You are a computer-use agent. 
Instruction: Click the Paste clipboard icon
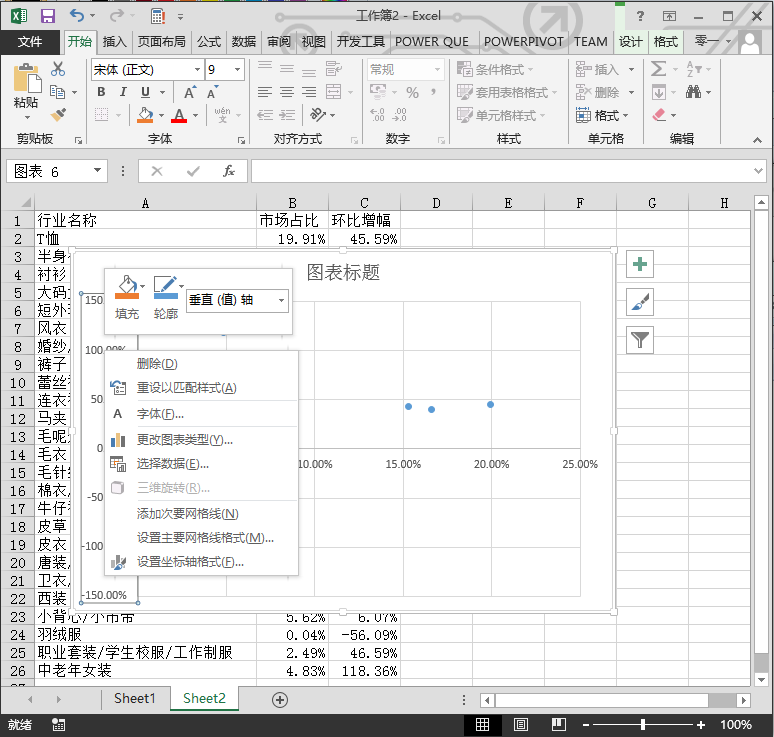point(26,79)
